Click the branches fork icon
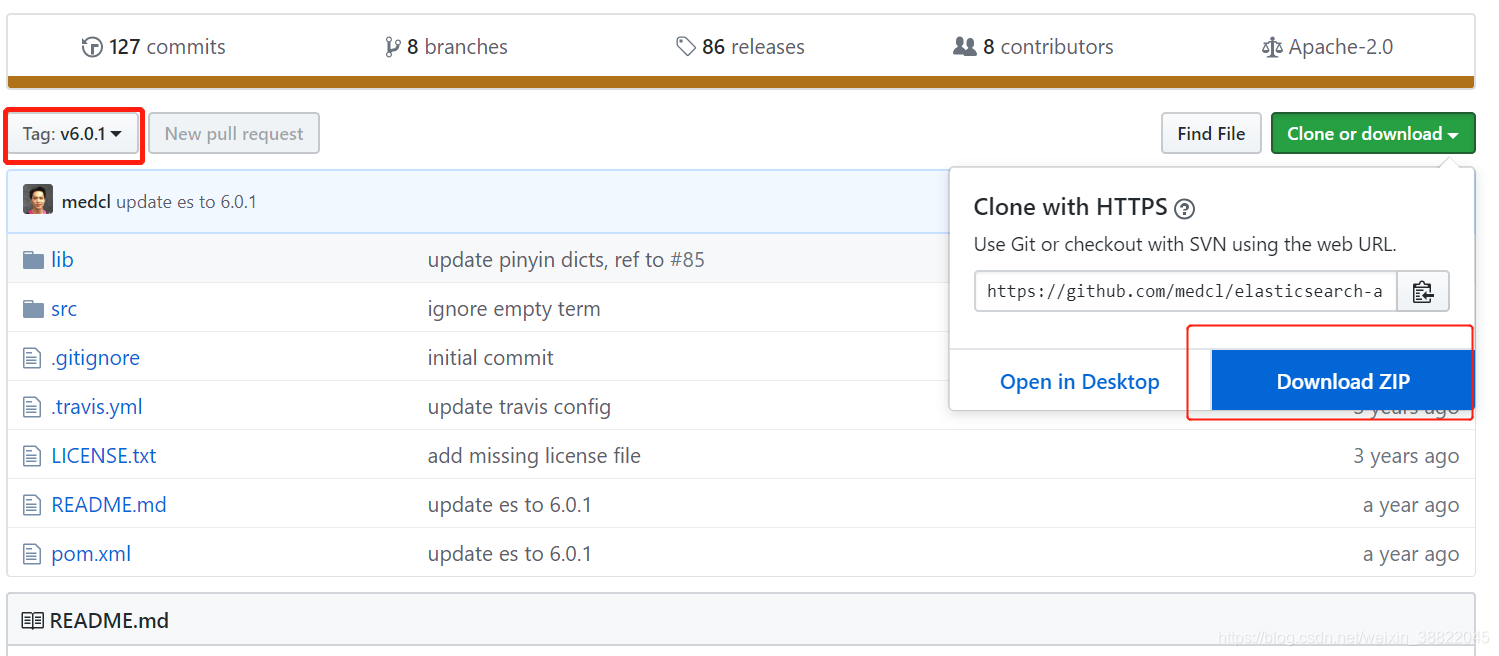Image resolution: width=1499 pixels, height=656 pixels. 392,47
